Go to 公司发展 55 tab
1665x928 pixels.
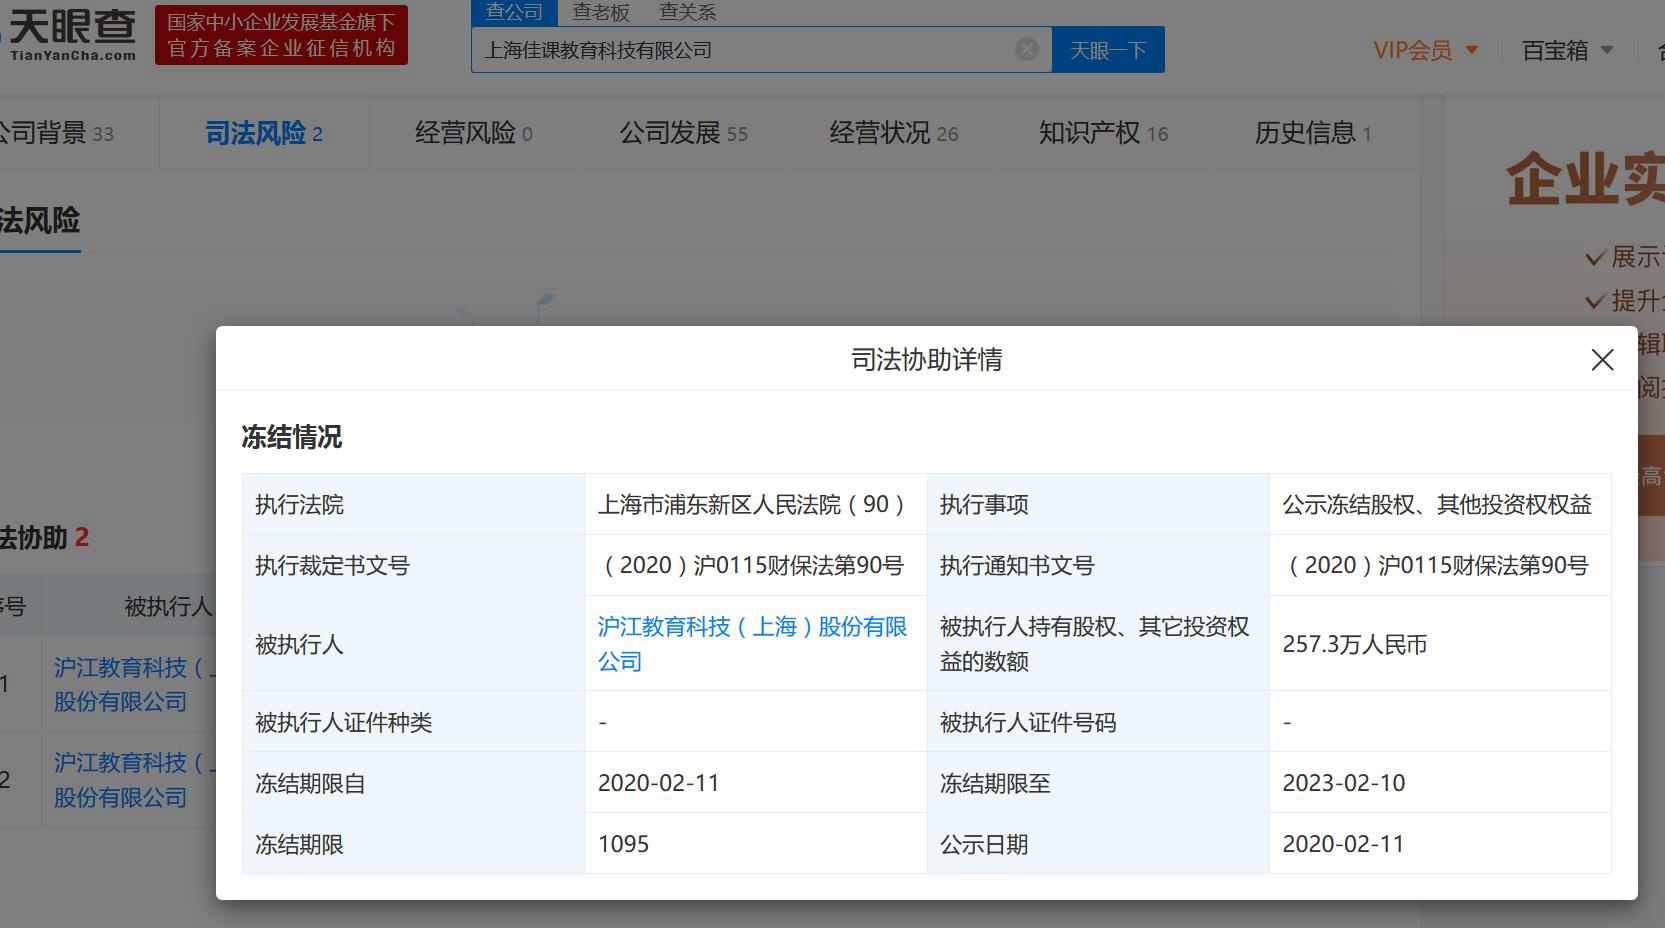(684, 133)
